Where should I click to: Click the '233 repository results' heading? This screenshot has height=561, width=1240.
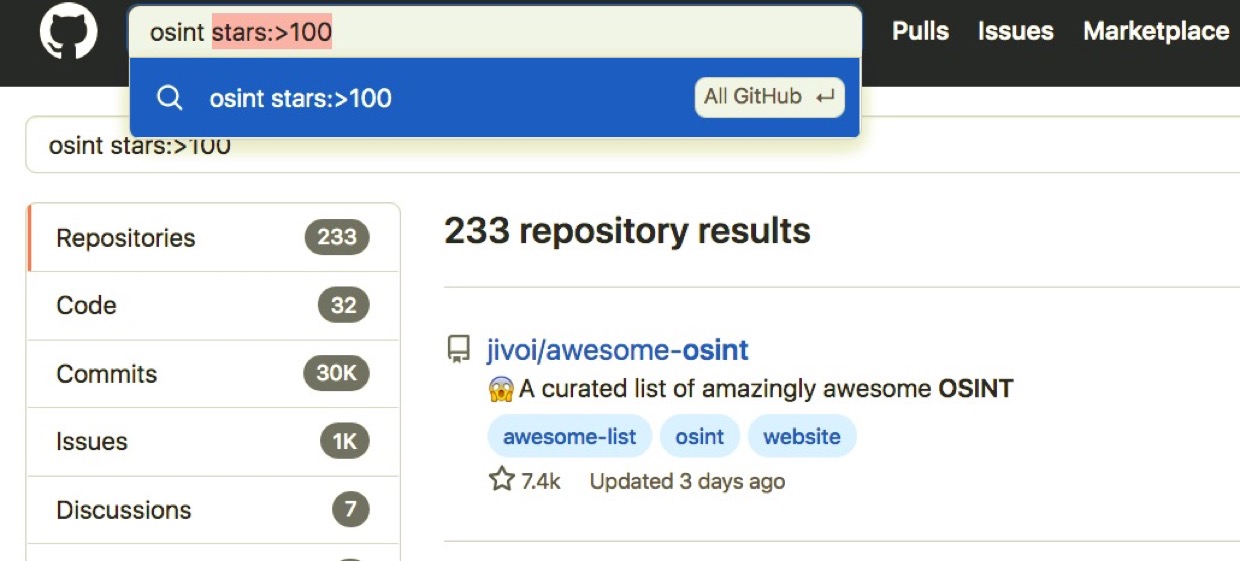pyautogui.click(x=627, y=231)
